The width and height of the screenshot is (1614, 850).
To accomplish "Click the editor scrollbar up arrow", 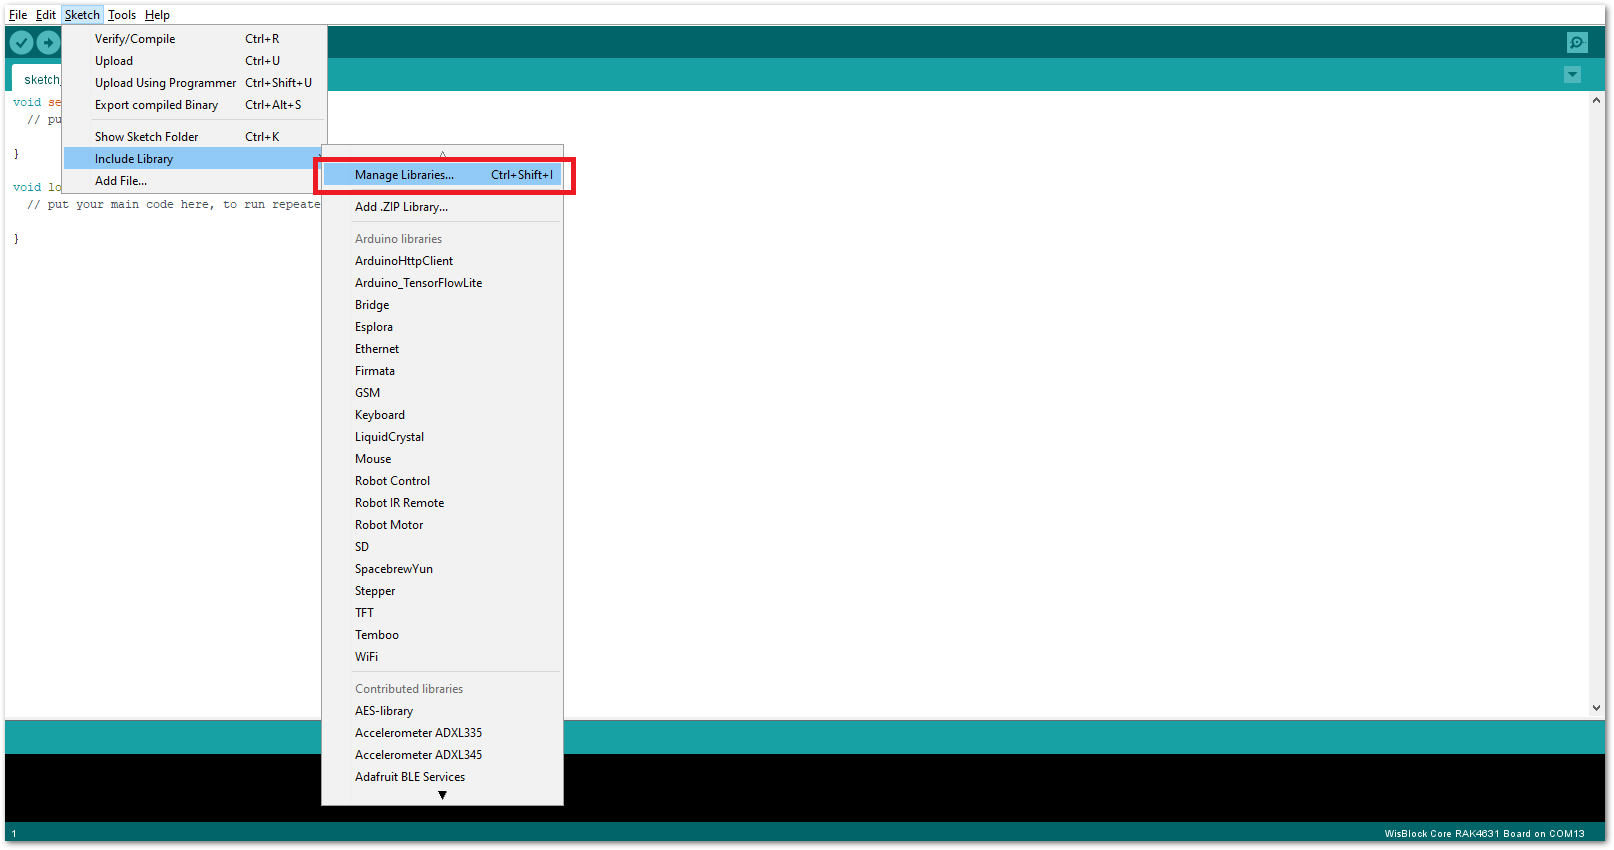I will click(x=1596, y=100).
